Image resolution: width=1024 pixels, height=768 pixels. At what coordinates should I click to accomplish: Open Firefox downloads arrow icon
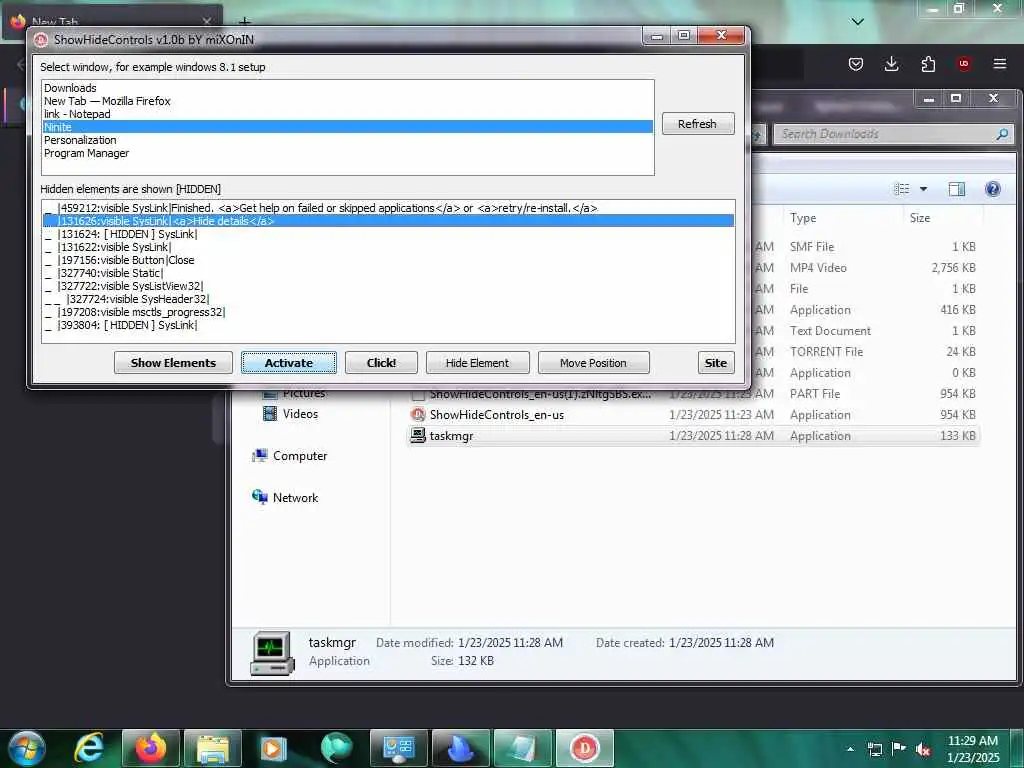pyautogui.click(x=891, y=64)
